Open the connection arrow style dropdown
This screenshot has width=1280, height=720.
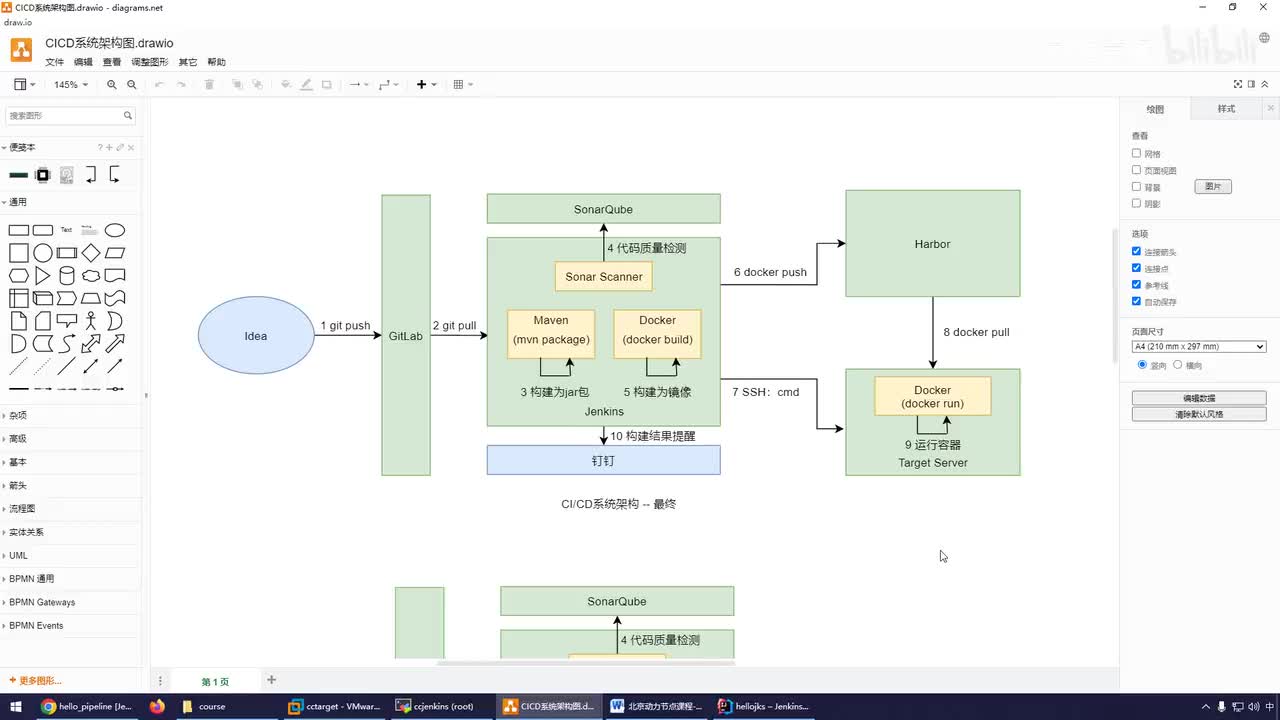[358, 85]
